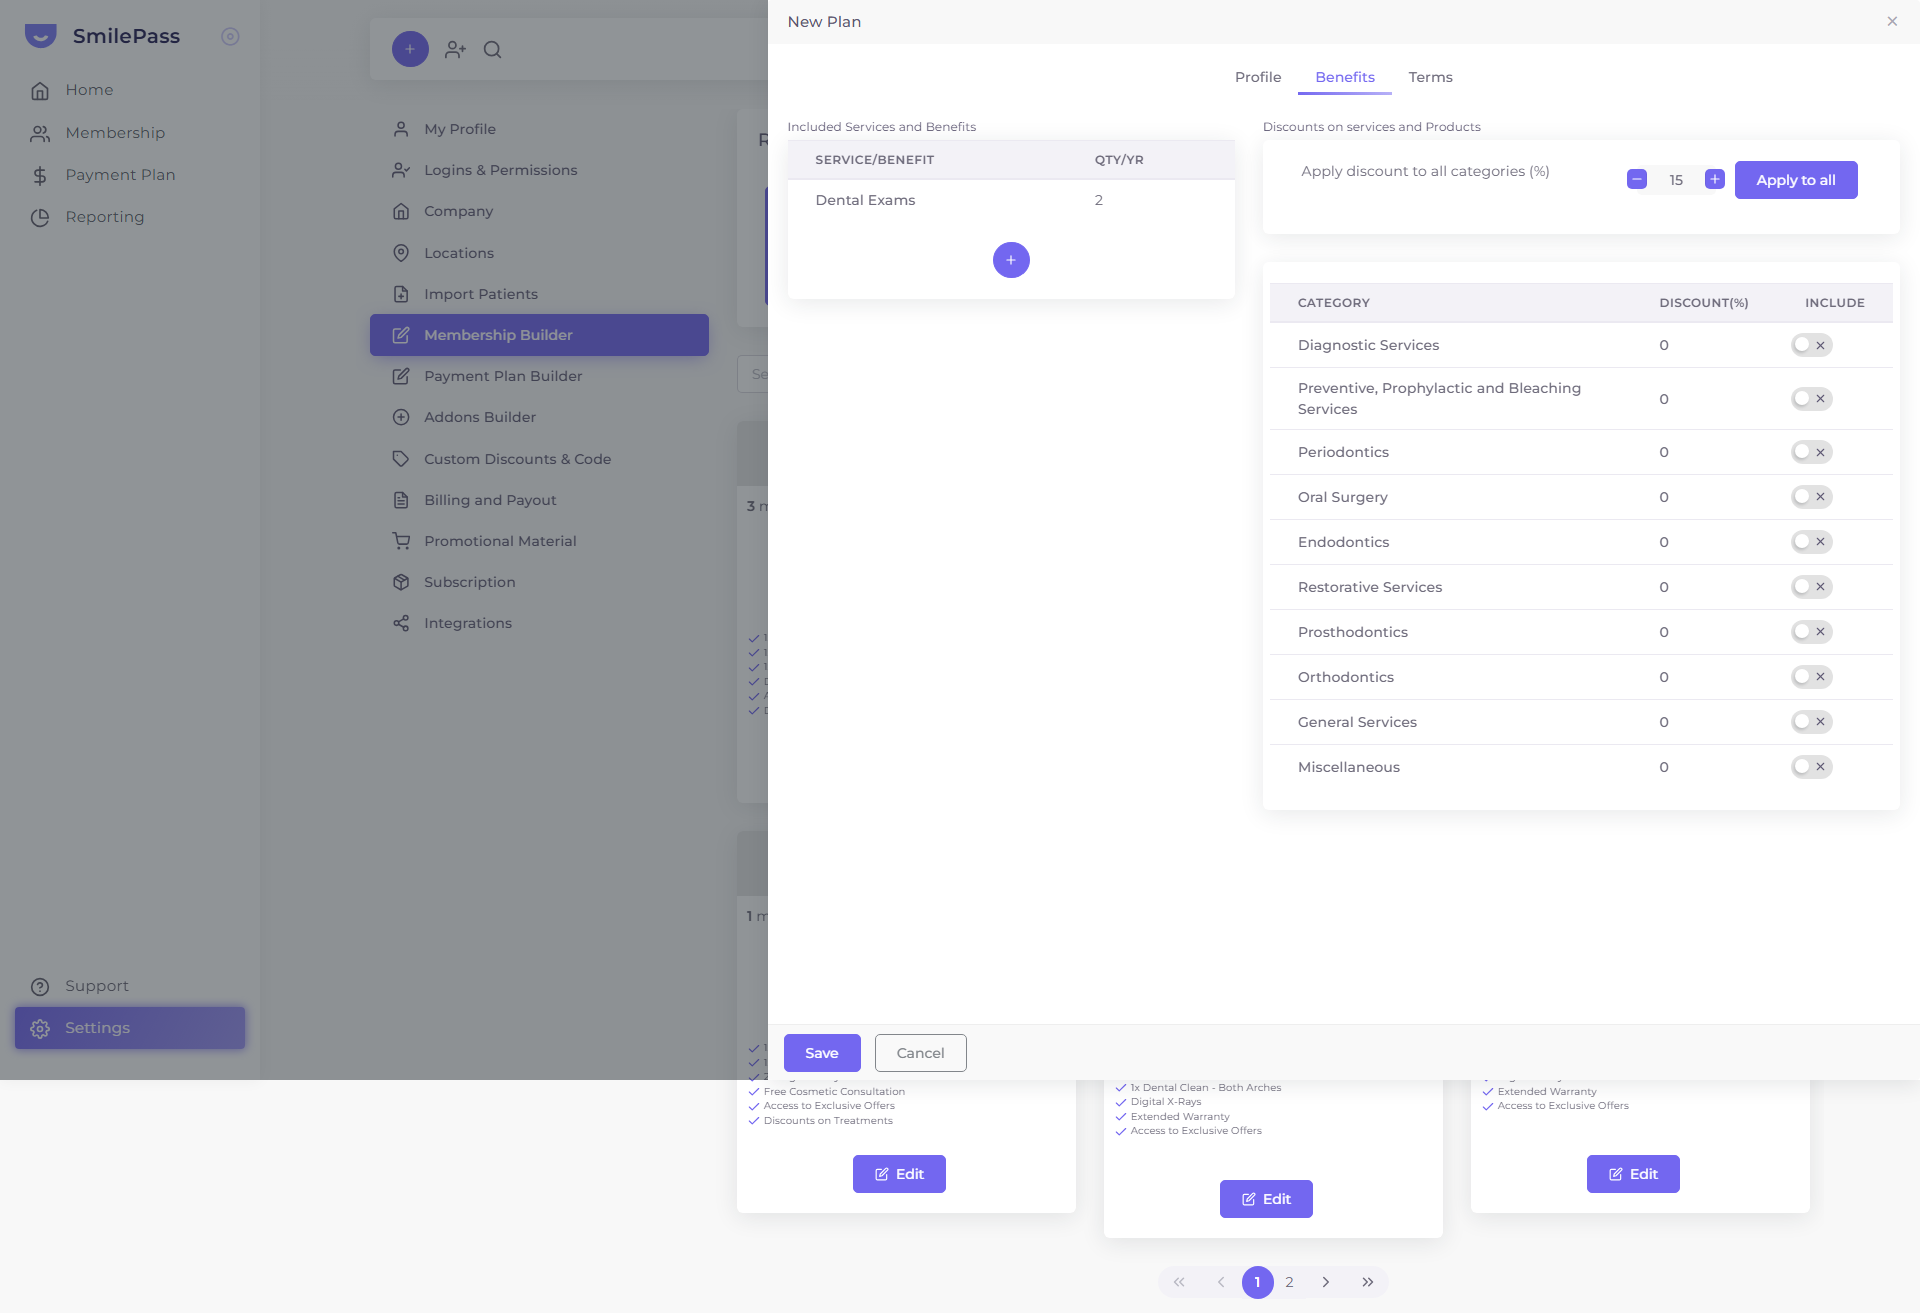Open Locations settings

539,253
